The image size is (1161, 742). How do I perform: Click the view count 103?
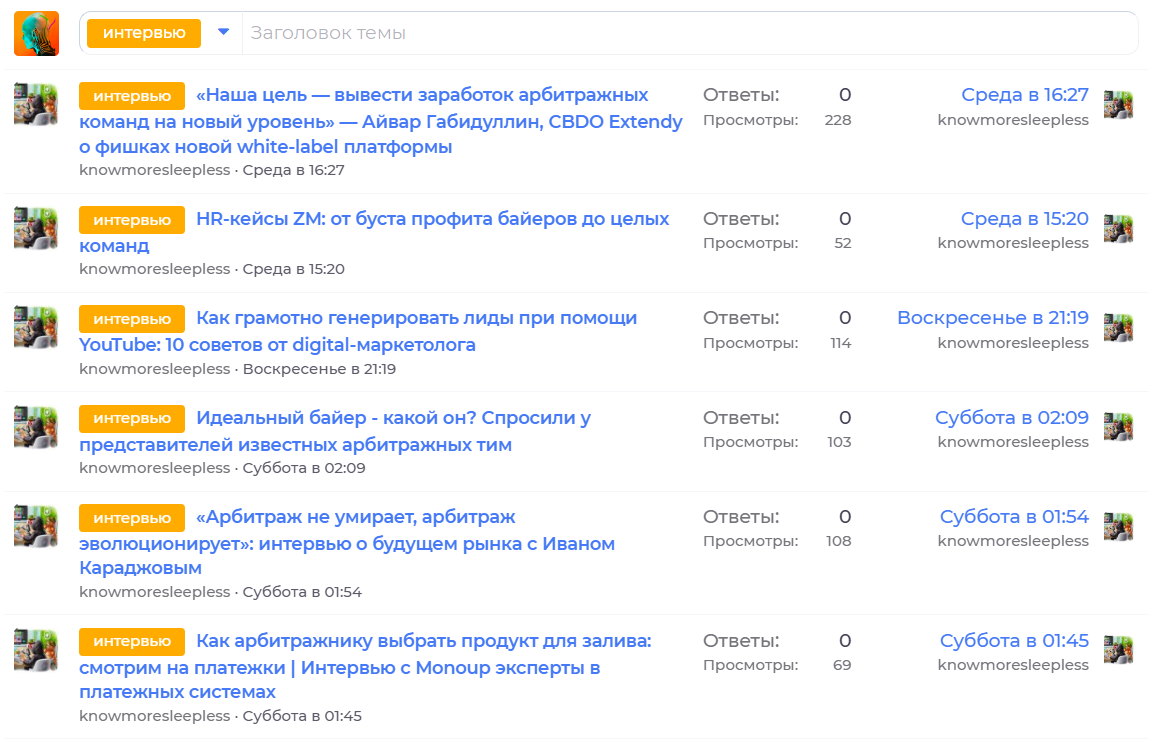coord(839,442)
